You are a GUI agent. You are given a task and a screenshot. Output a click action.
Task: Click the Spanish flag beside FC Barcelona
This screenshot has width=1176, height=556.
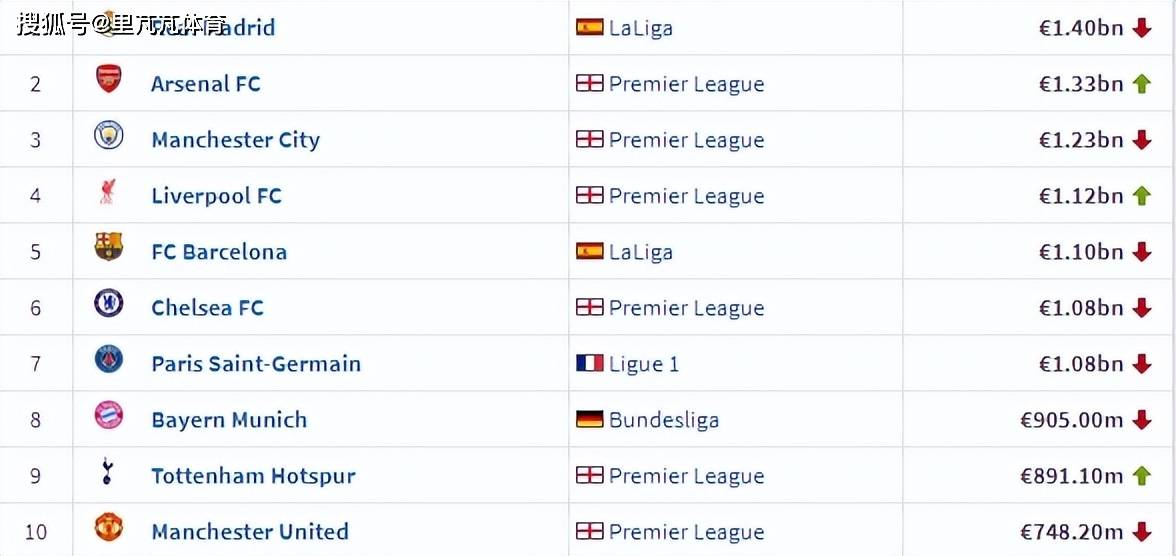click(590, 251)
